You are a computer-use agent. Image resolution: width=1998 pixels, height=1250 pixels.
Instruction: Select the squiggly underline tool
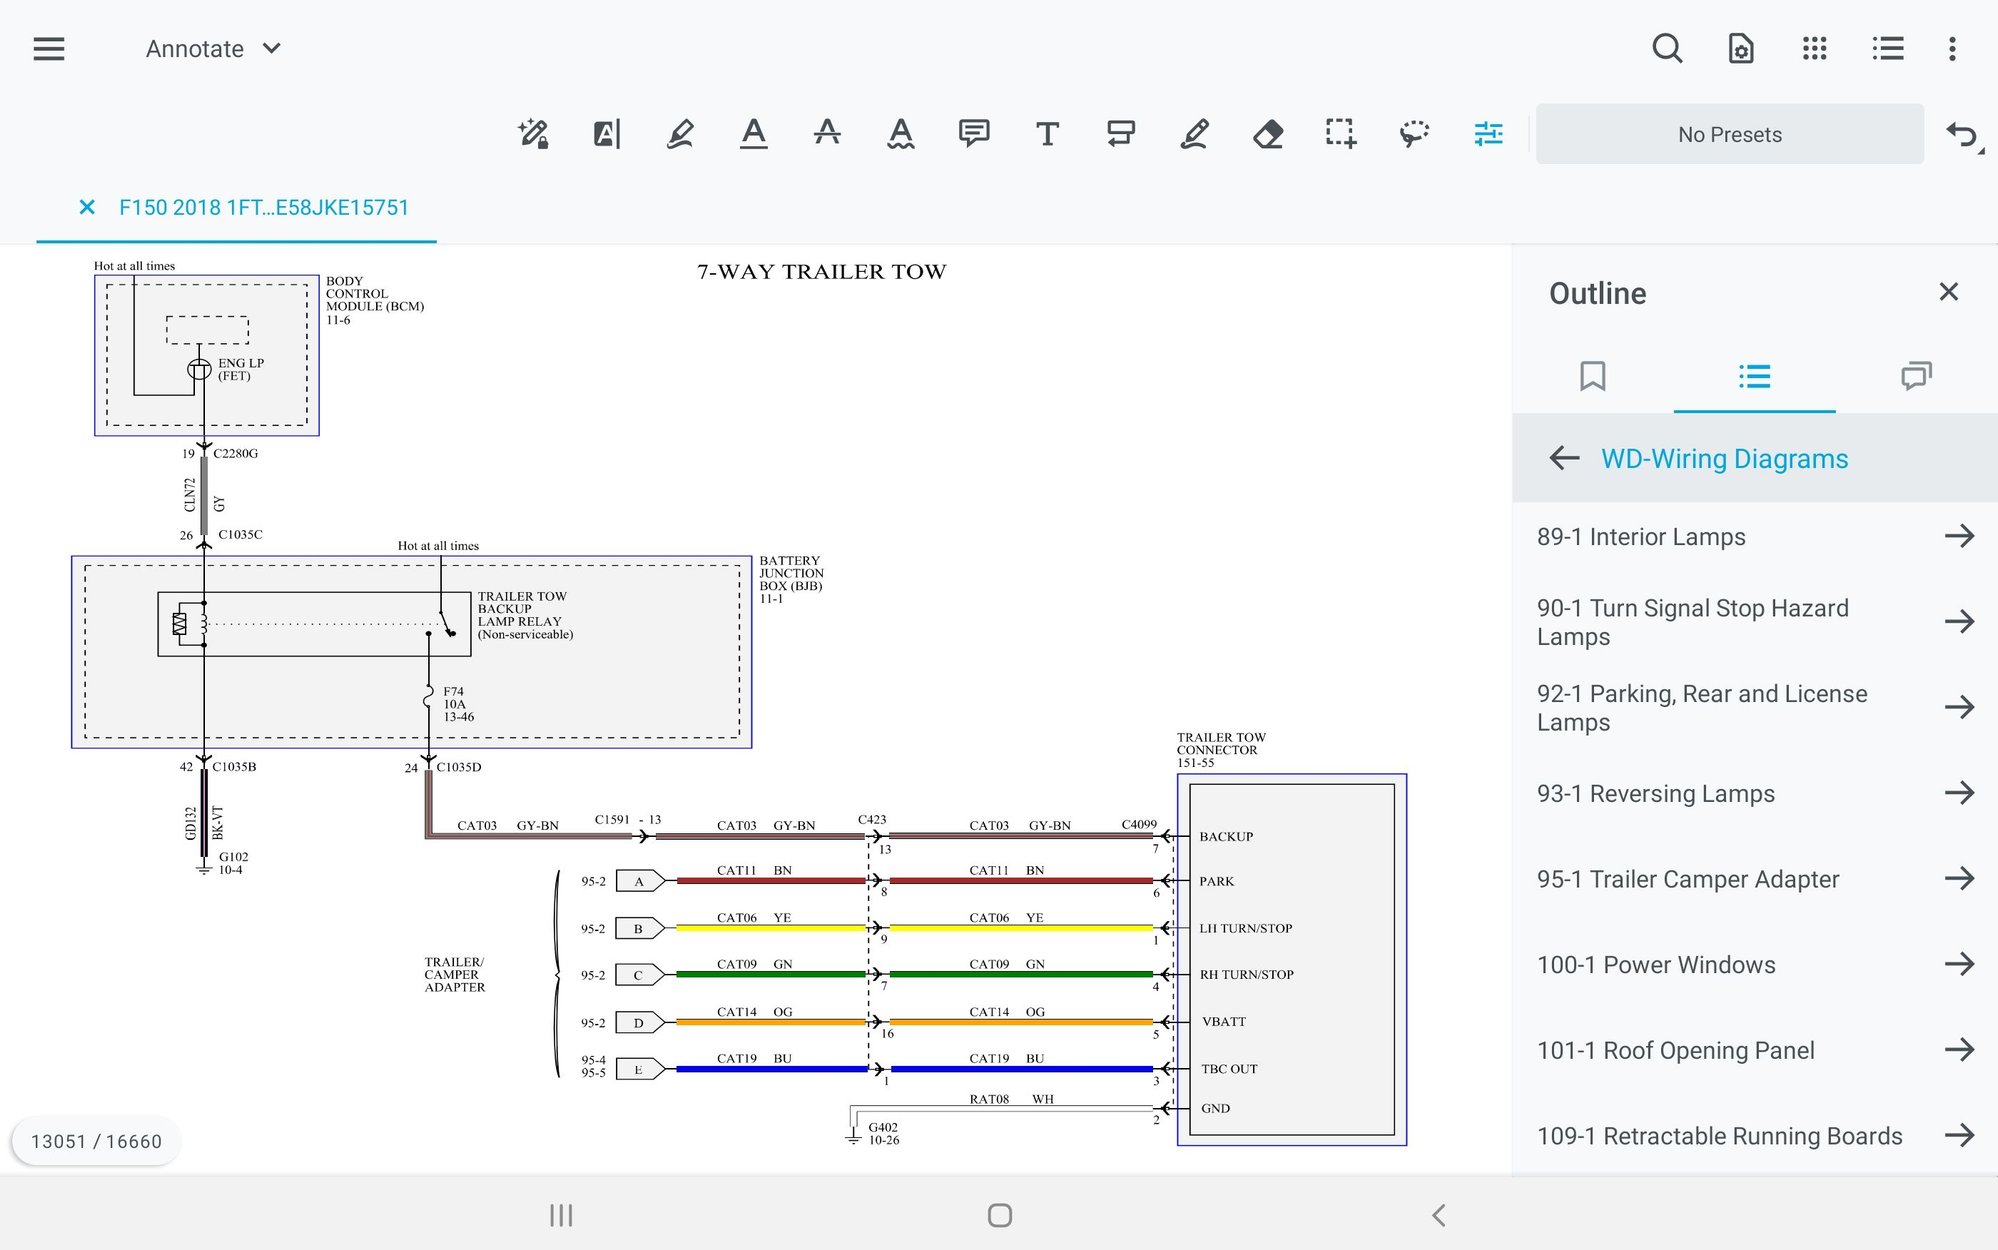point(899,133)
